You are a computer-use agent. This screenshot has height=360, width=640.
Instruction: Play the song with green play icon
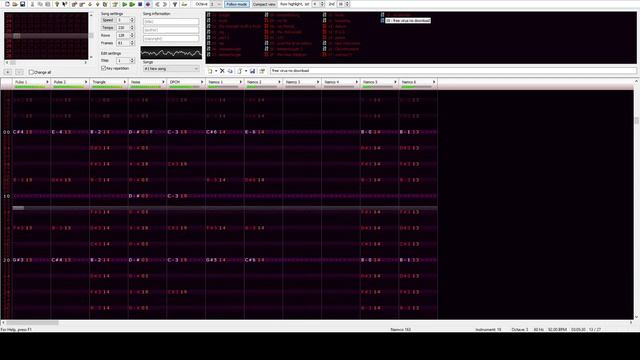pyautogui.click(x=125, y=4)
